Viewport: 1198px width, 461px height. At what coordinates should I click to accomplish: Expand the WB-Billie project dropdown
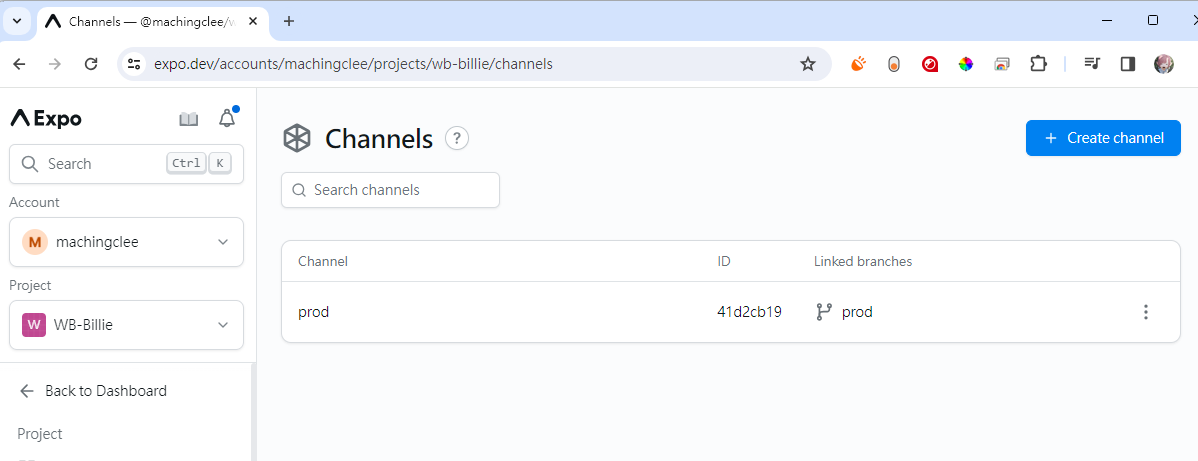point(126,325)
